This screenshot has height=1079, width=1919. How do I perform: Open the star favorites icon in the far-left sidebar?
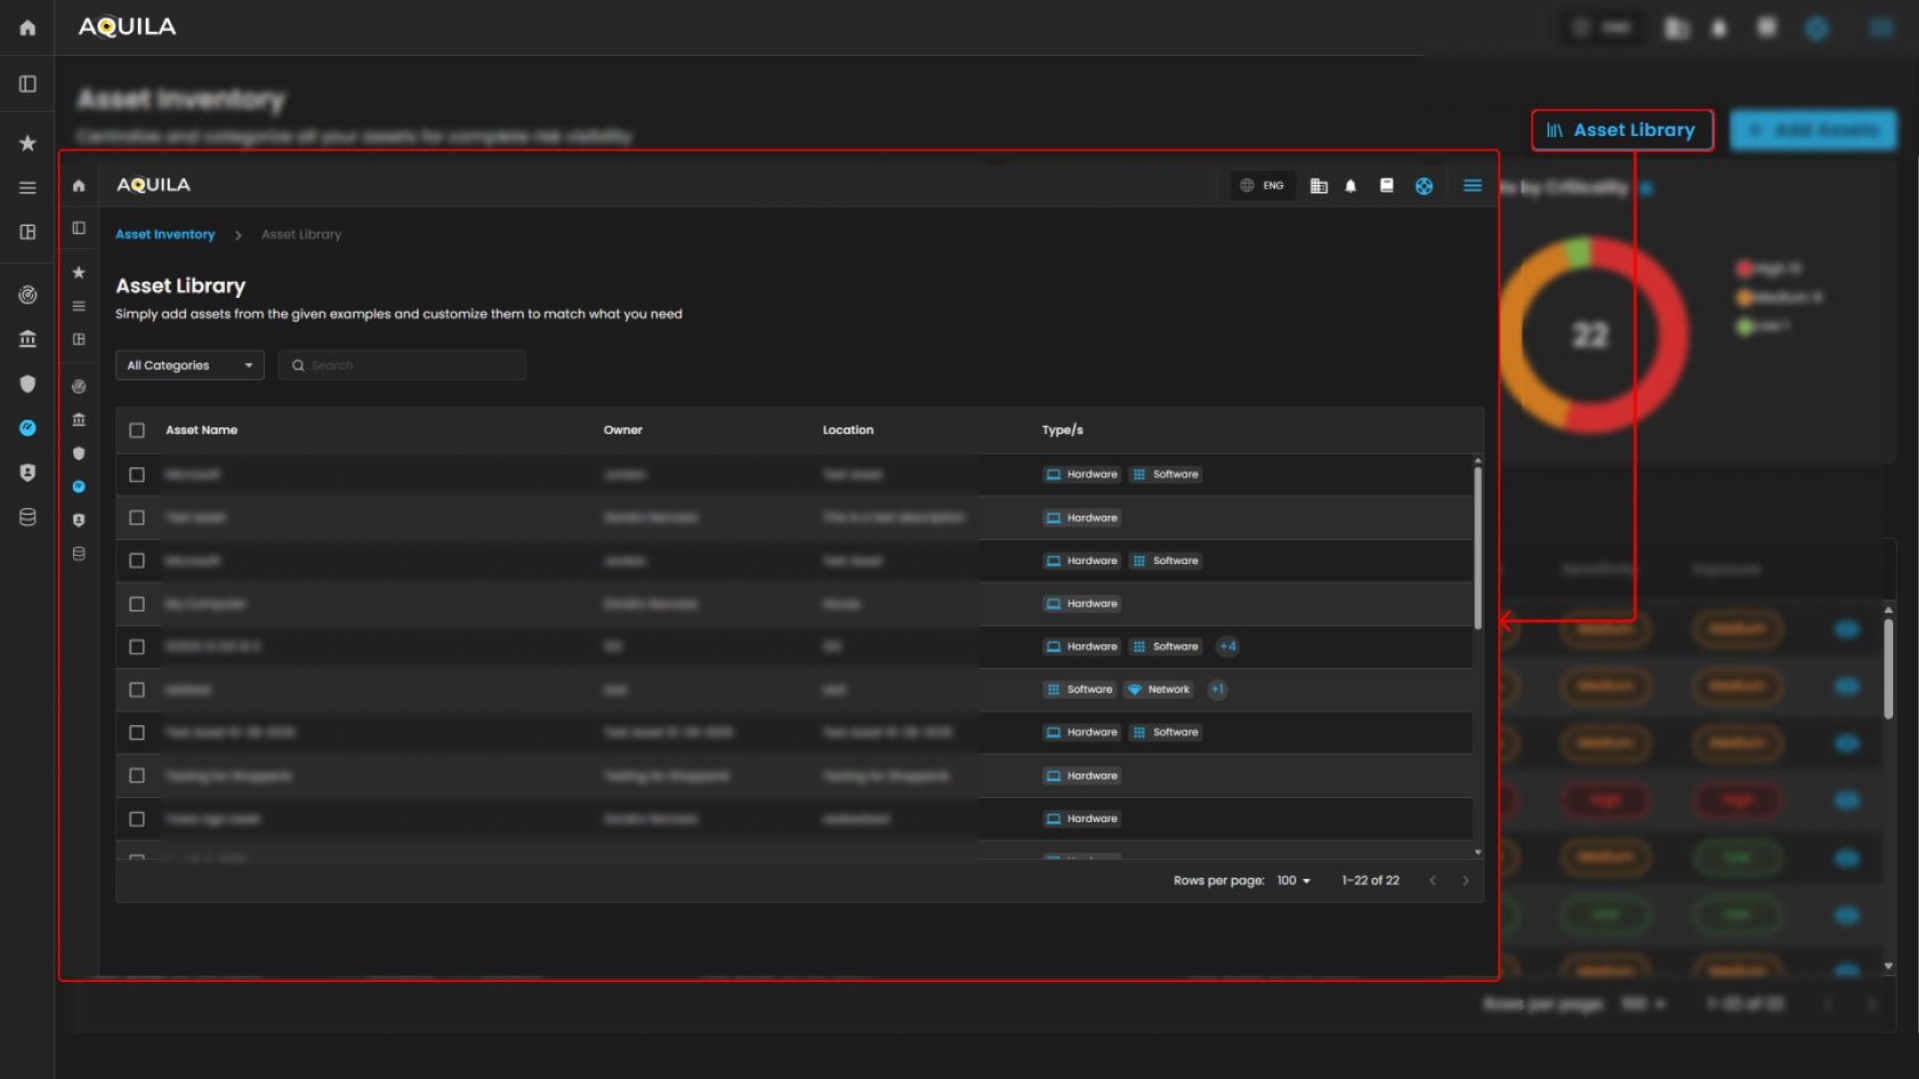coord(27,143)
